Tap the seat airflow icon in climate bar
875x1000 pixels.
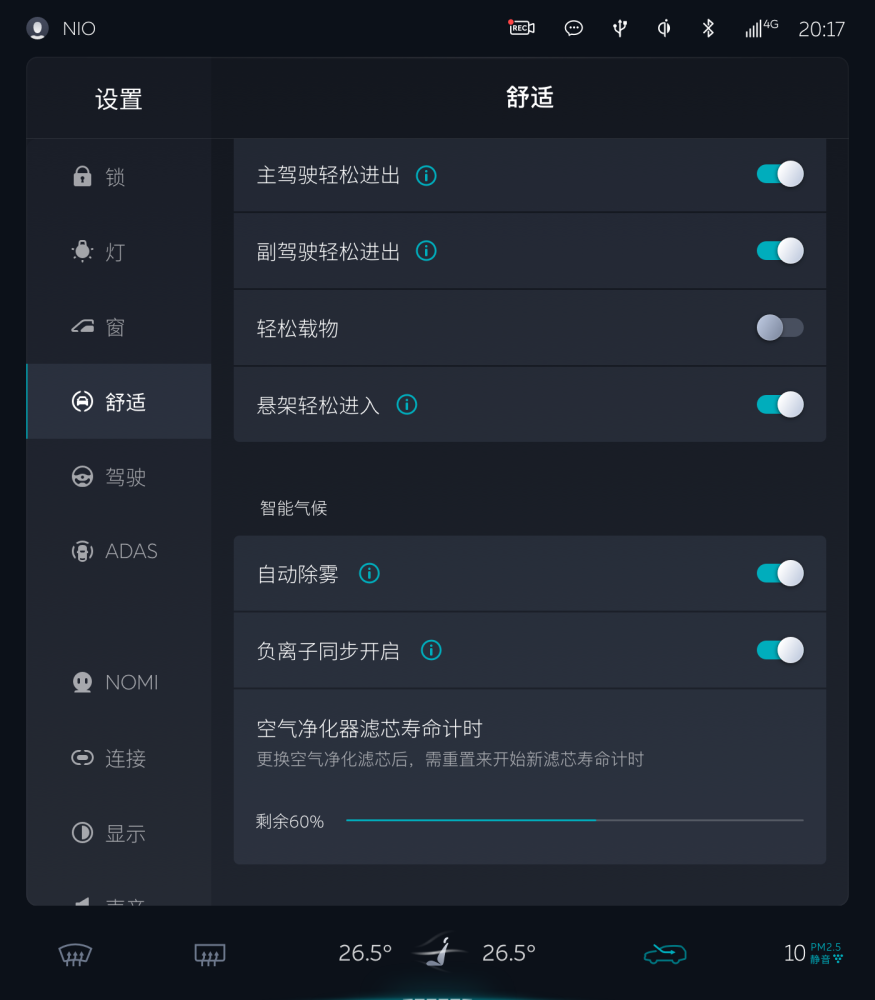438,952
